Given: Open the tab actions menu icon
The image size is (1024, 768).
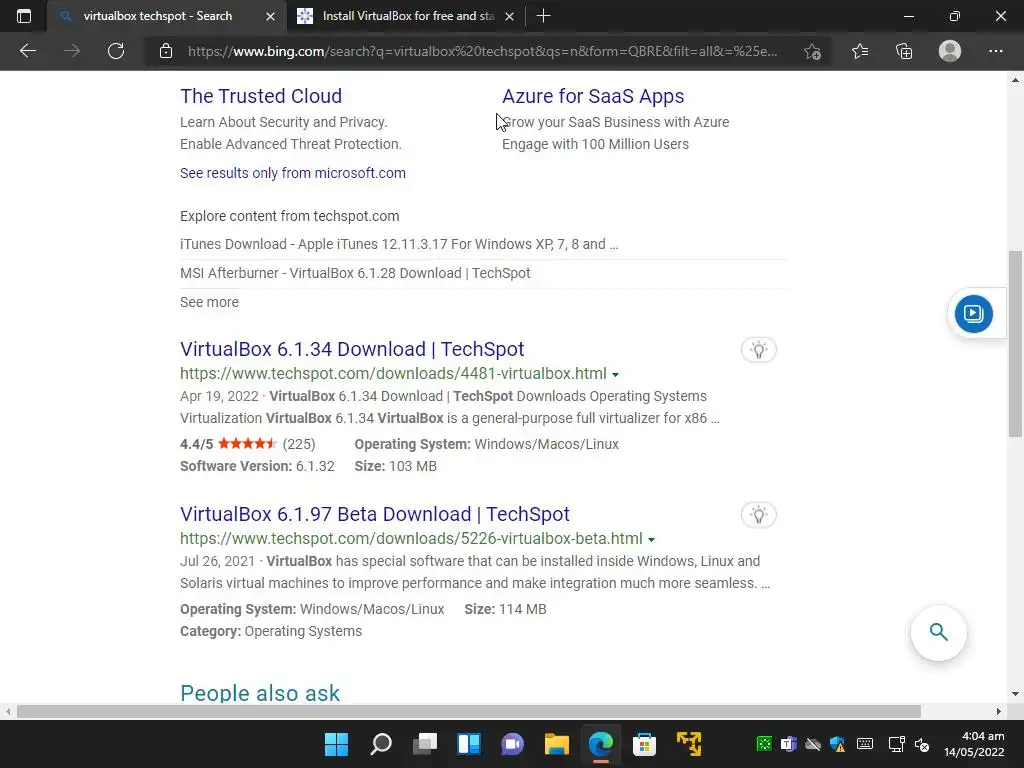Looking at the screenshot, I should click(24, 16).
